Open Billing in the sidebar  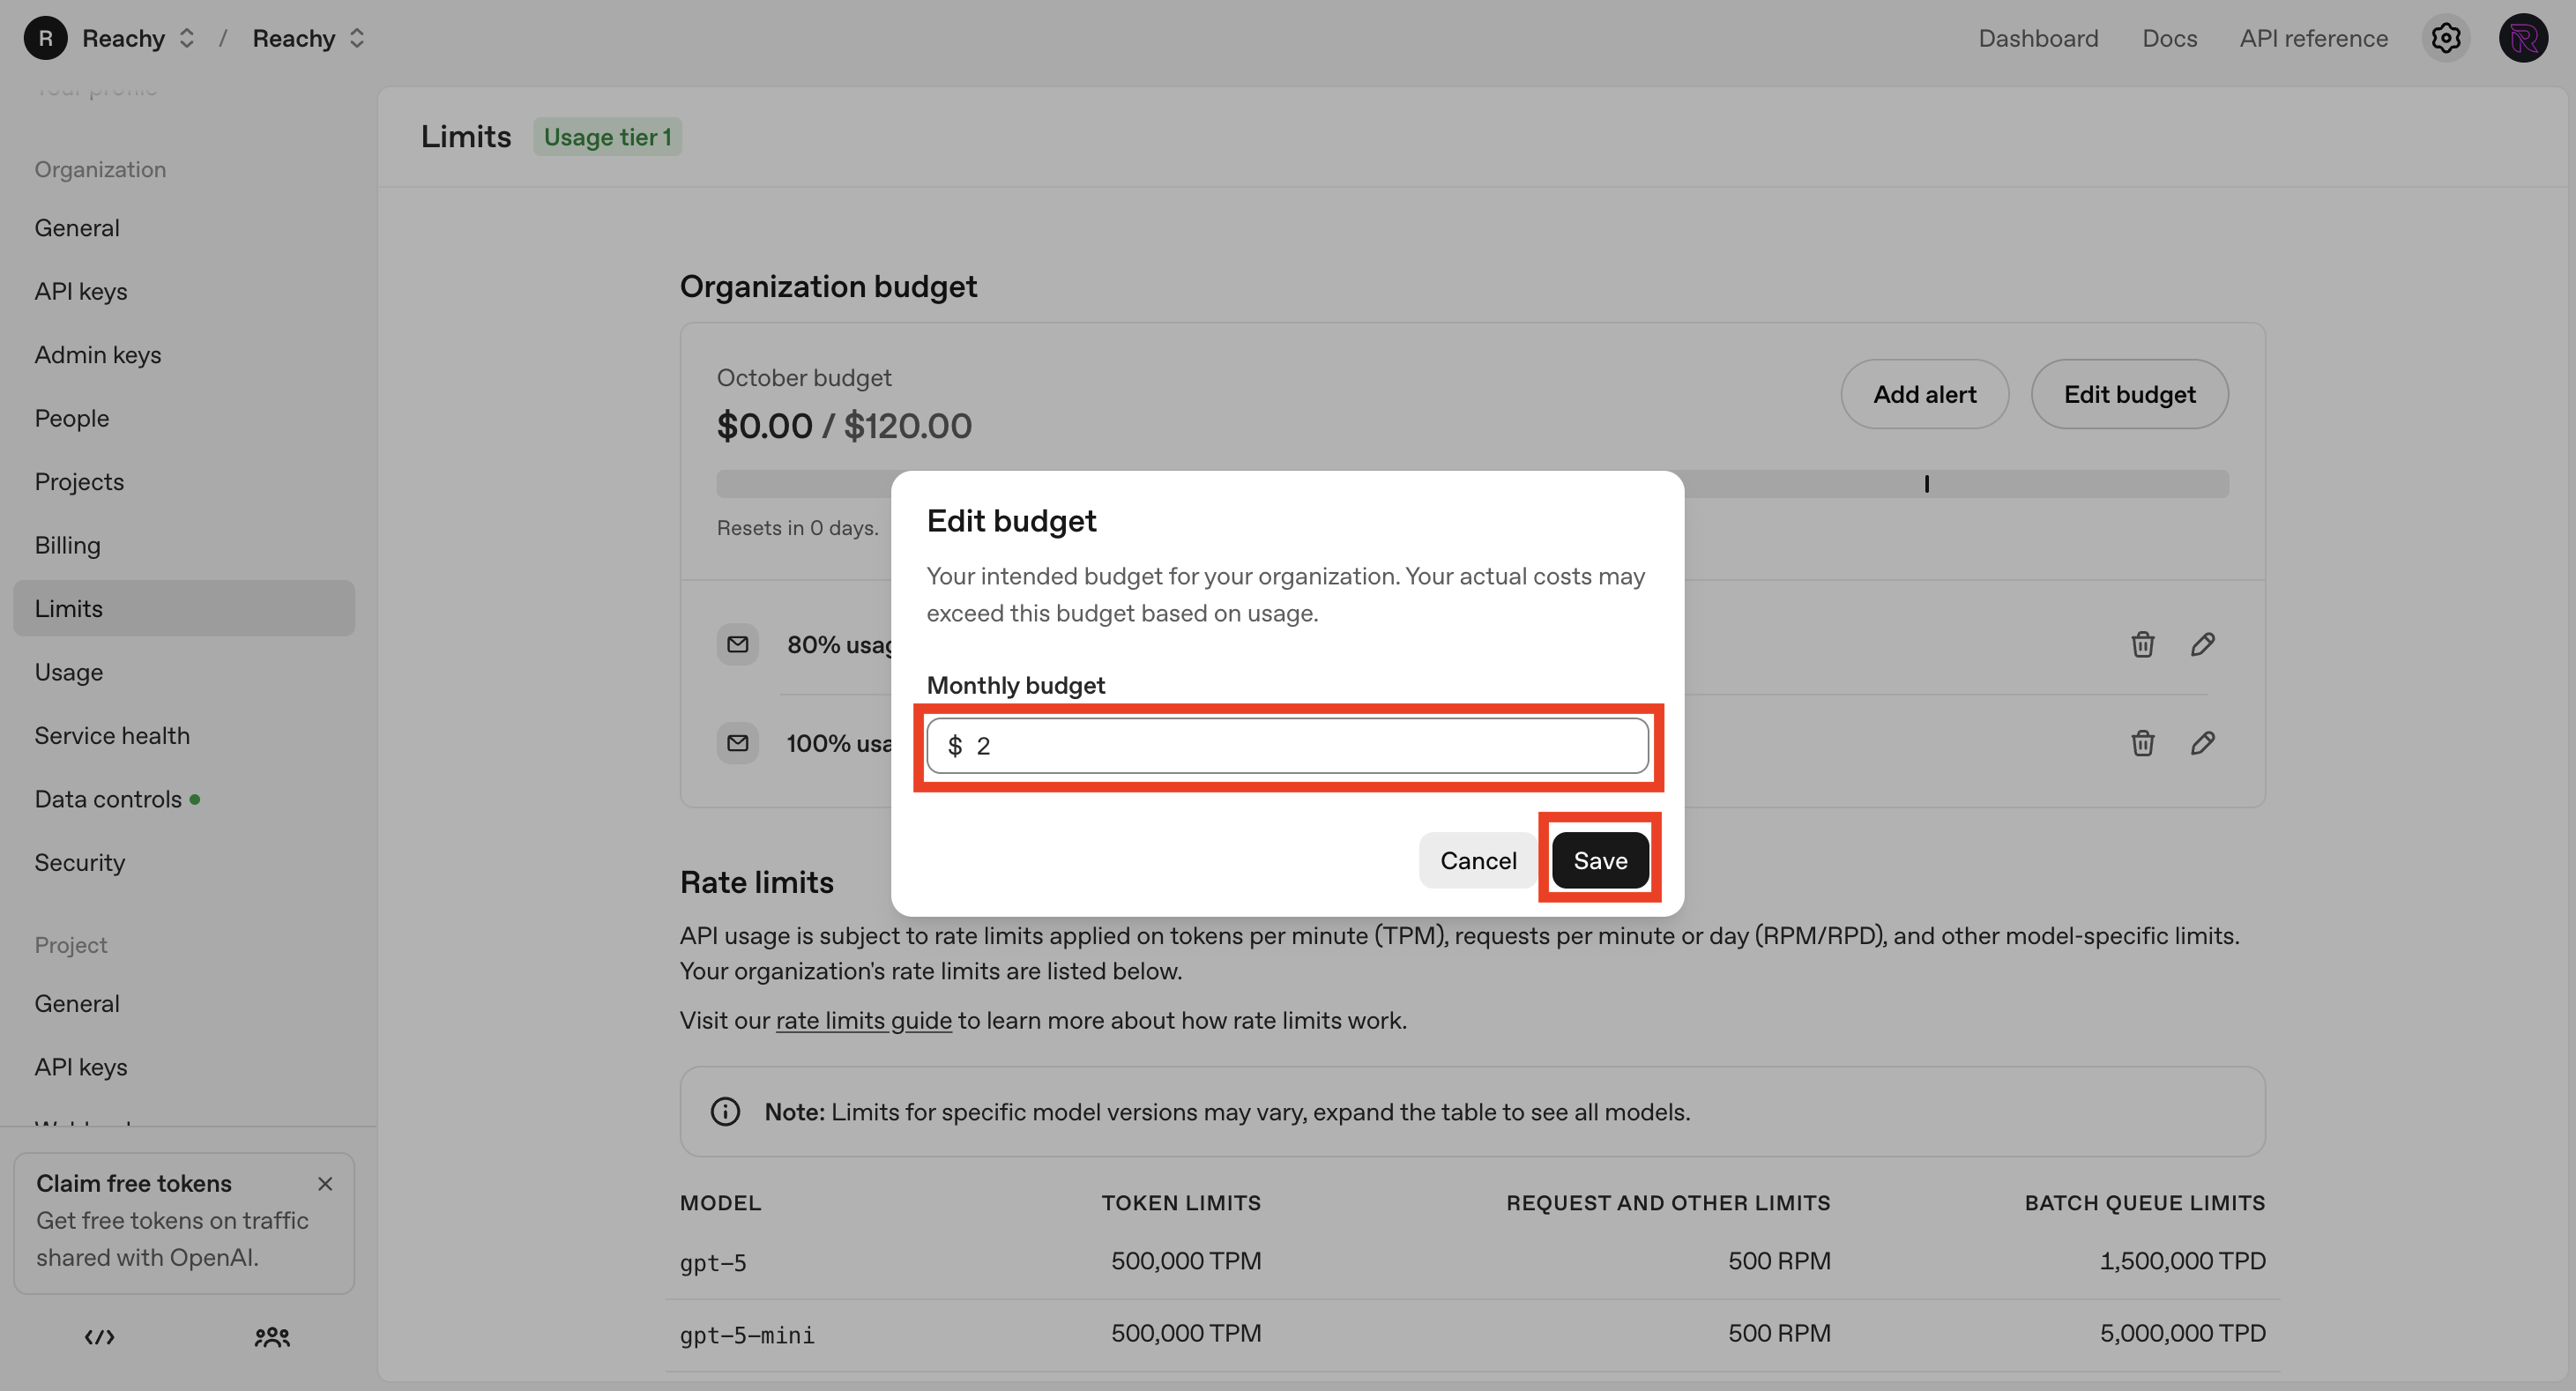[67, 545]
